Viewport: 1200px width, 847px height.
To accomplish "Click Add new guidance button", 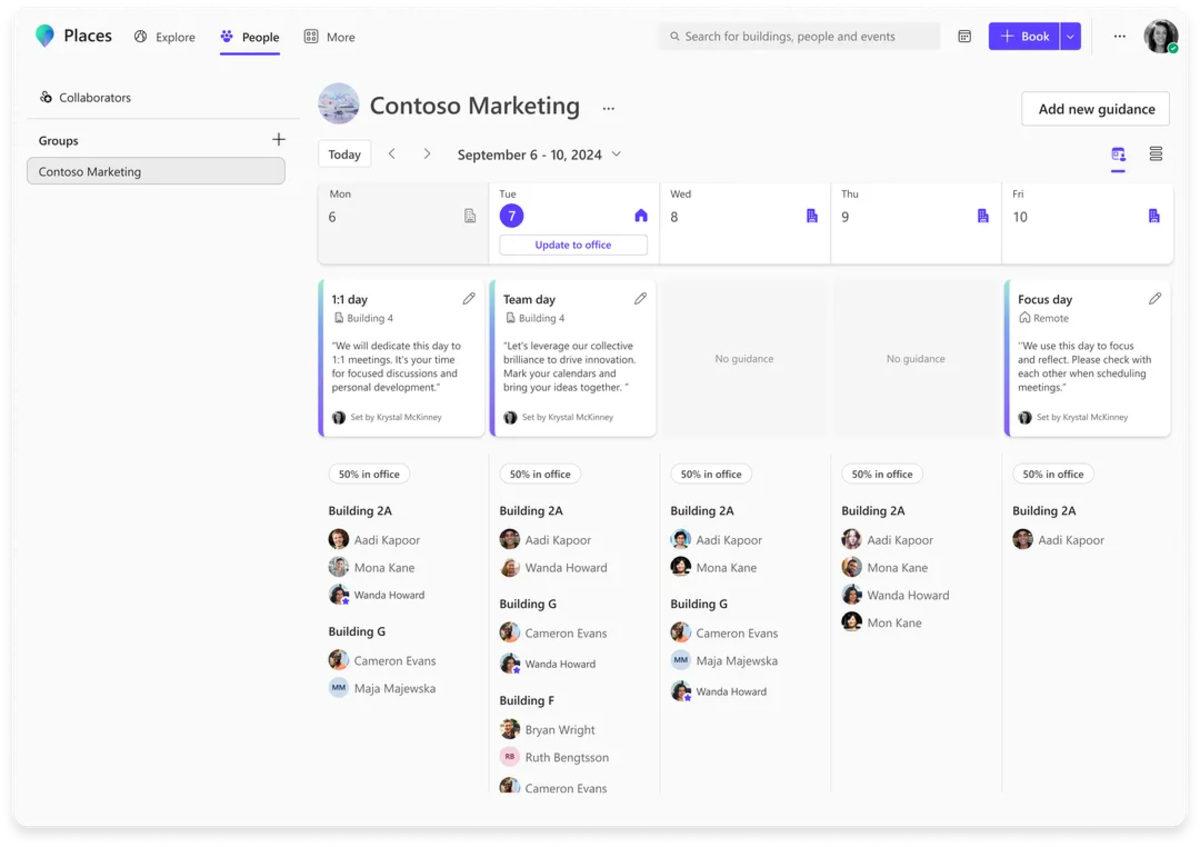I will point(1096,109).
